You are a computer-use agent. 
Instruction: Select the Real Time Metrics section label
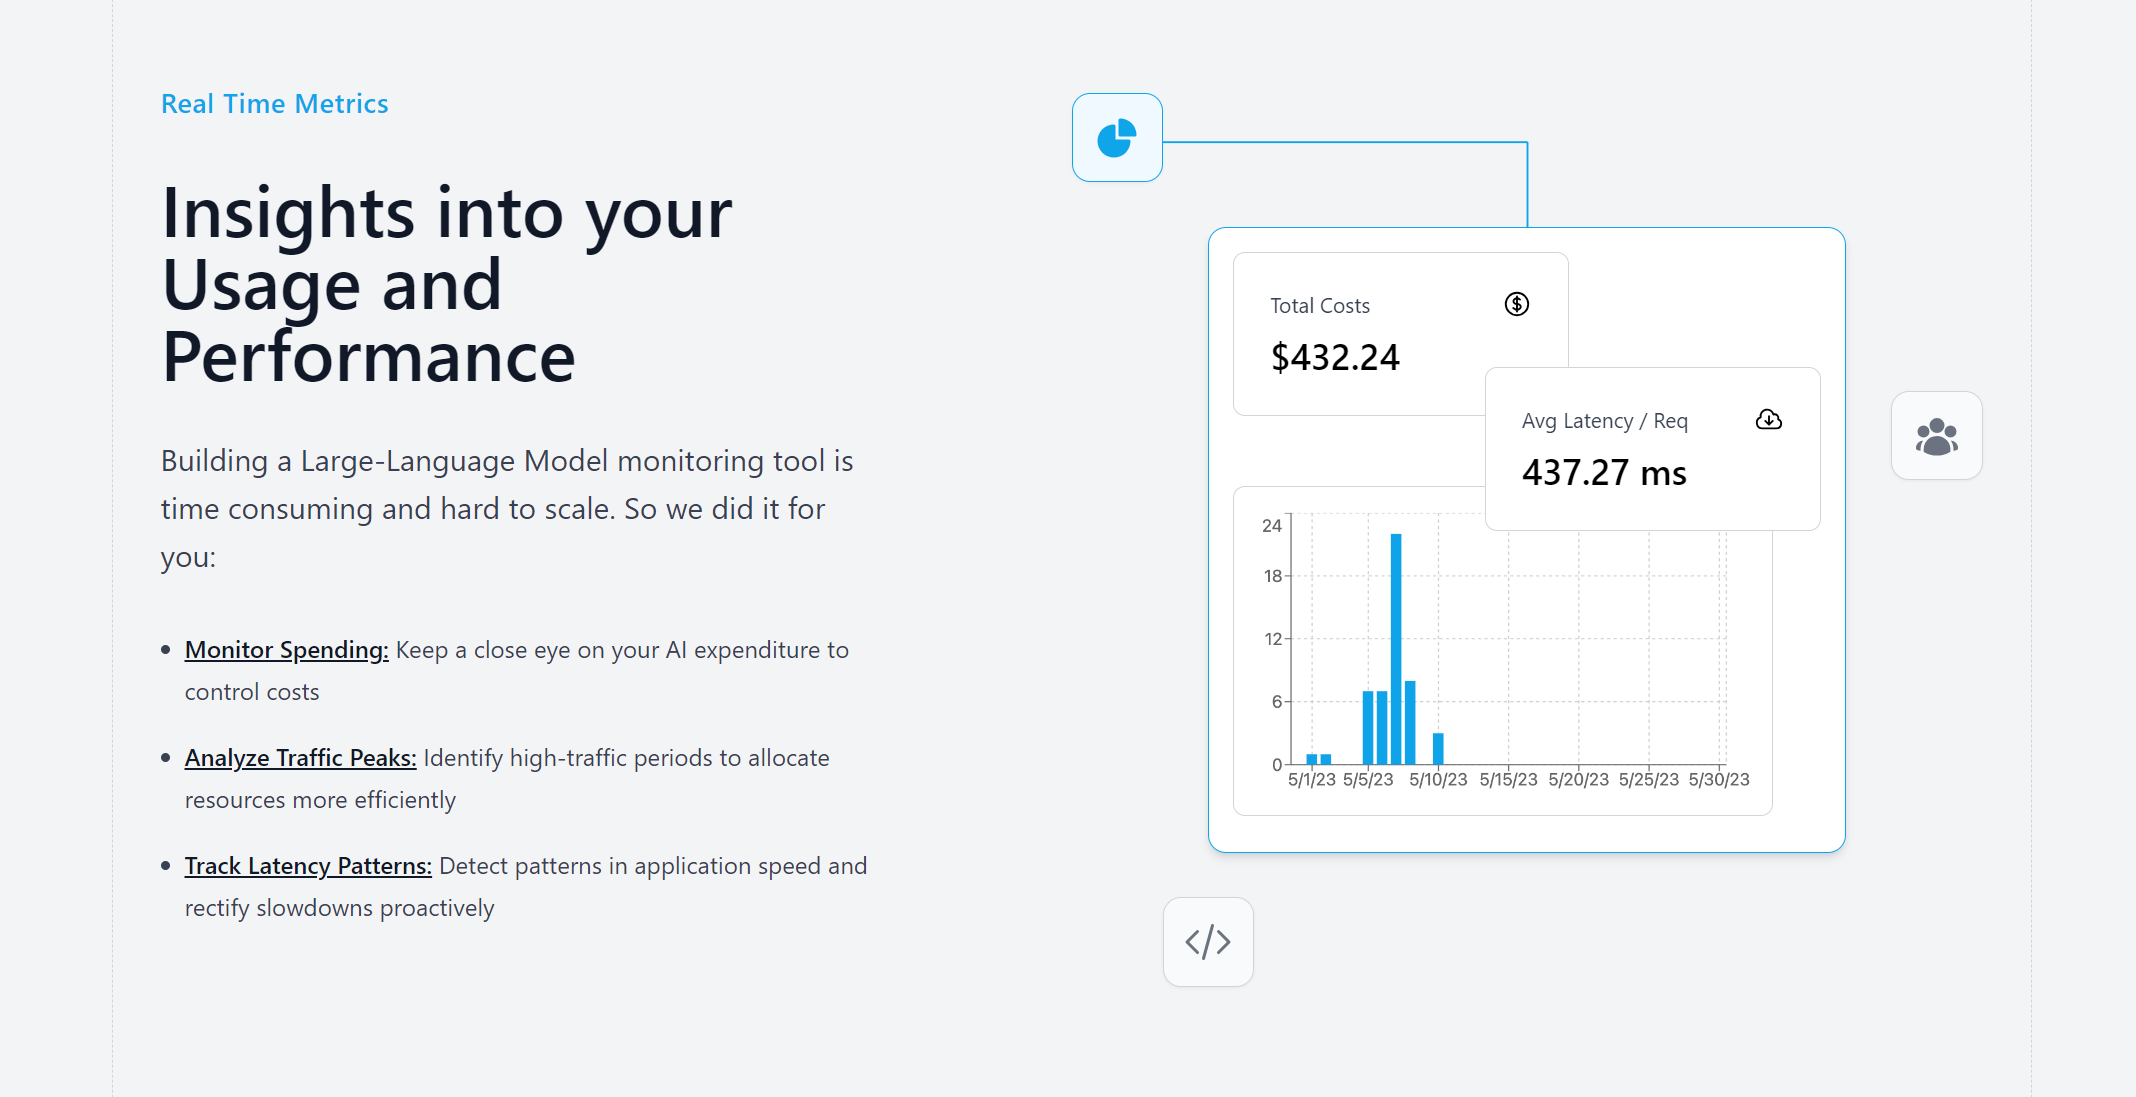(x=275, y=103)
